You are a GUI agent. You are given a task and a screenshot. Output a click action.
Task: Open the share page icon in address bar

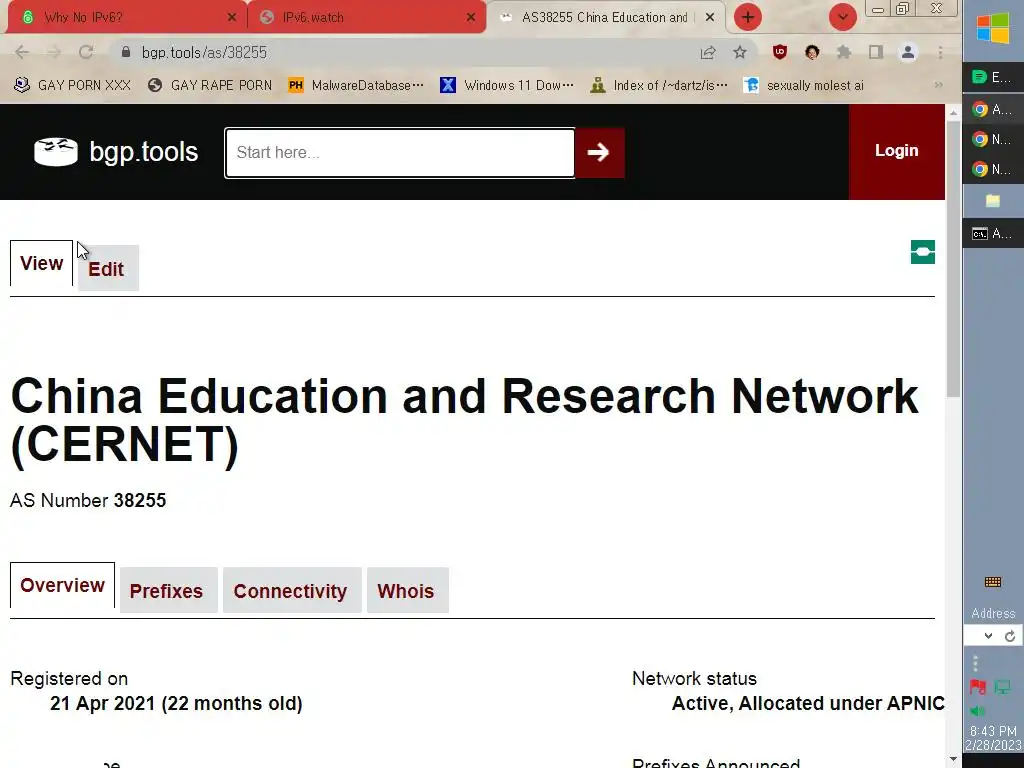click(708, 53)
